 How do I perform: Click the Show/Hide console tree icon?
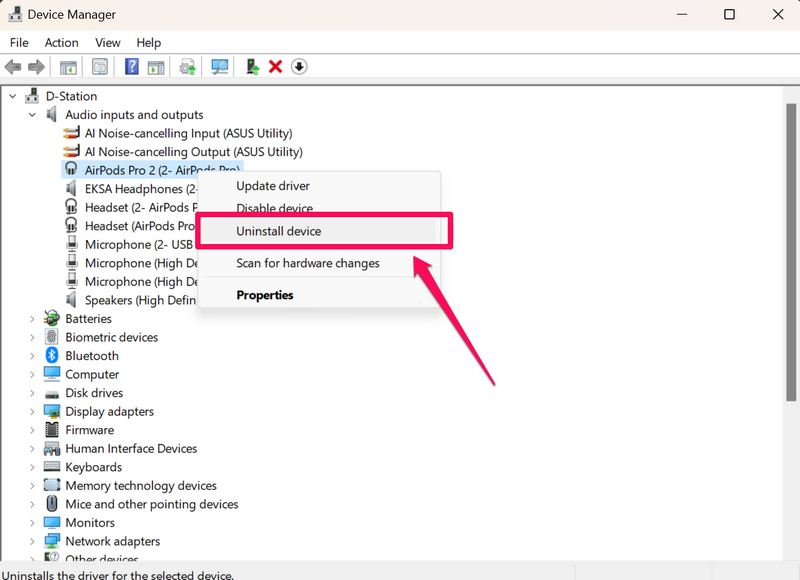pyautogui.click(x=68, y=67)
